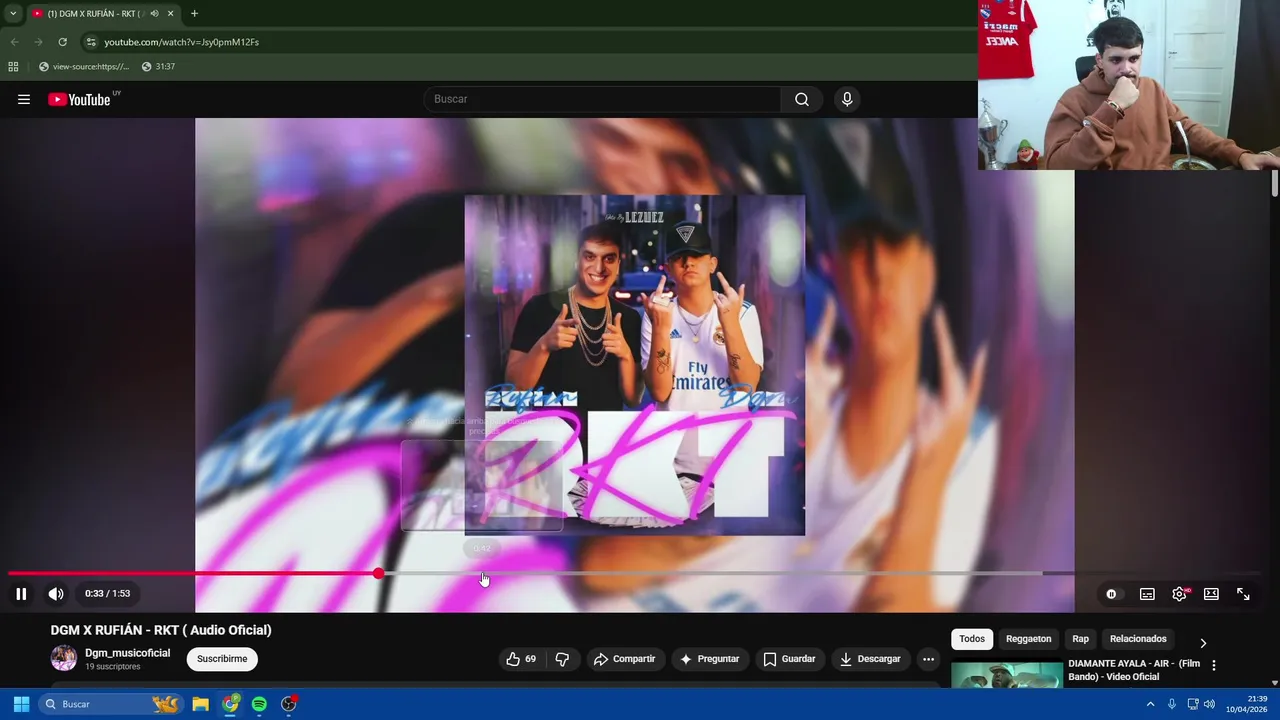Mute the tab via speaker icon
1280x720 pixels.
tap(154, 14)
